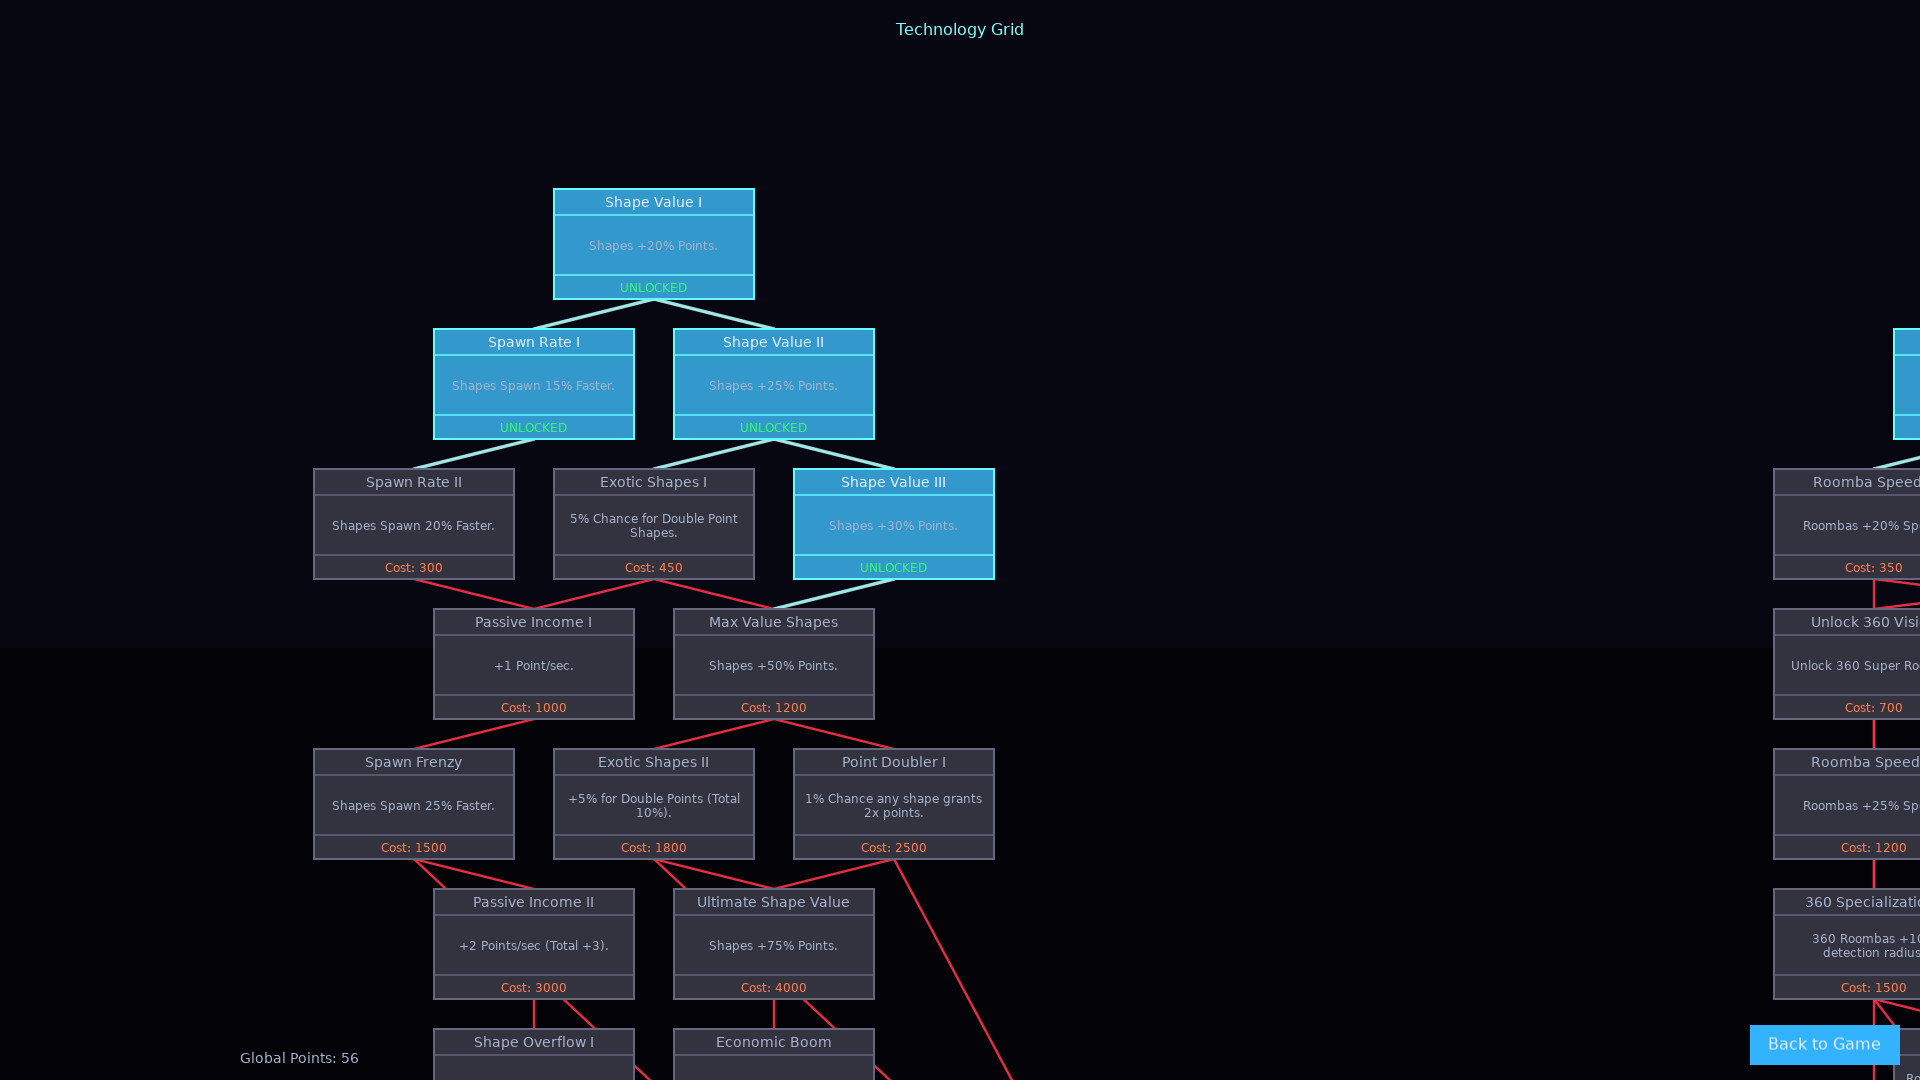Click the Shape Overflow I node

534,1054
